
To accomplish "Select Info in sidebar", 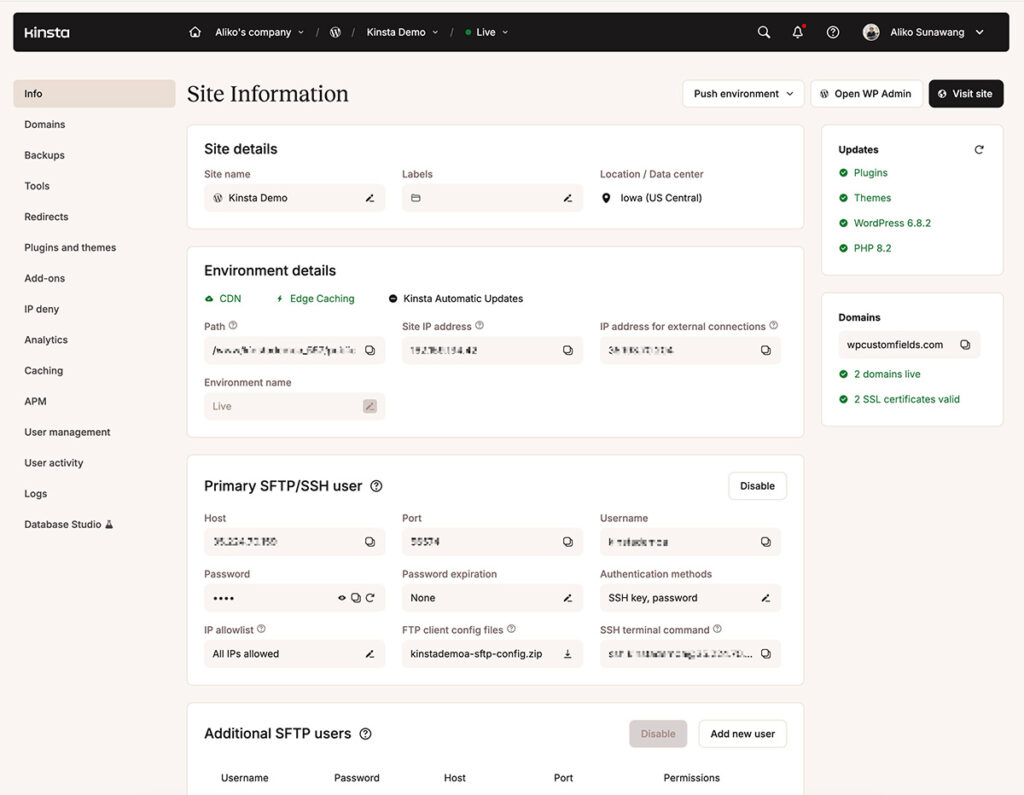I will pyautogui.click(x=94, y=93).
